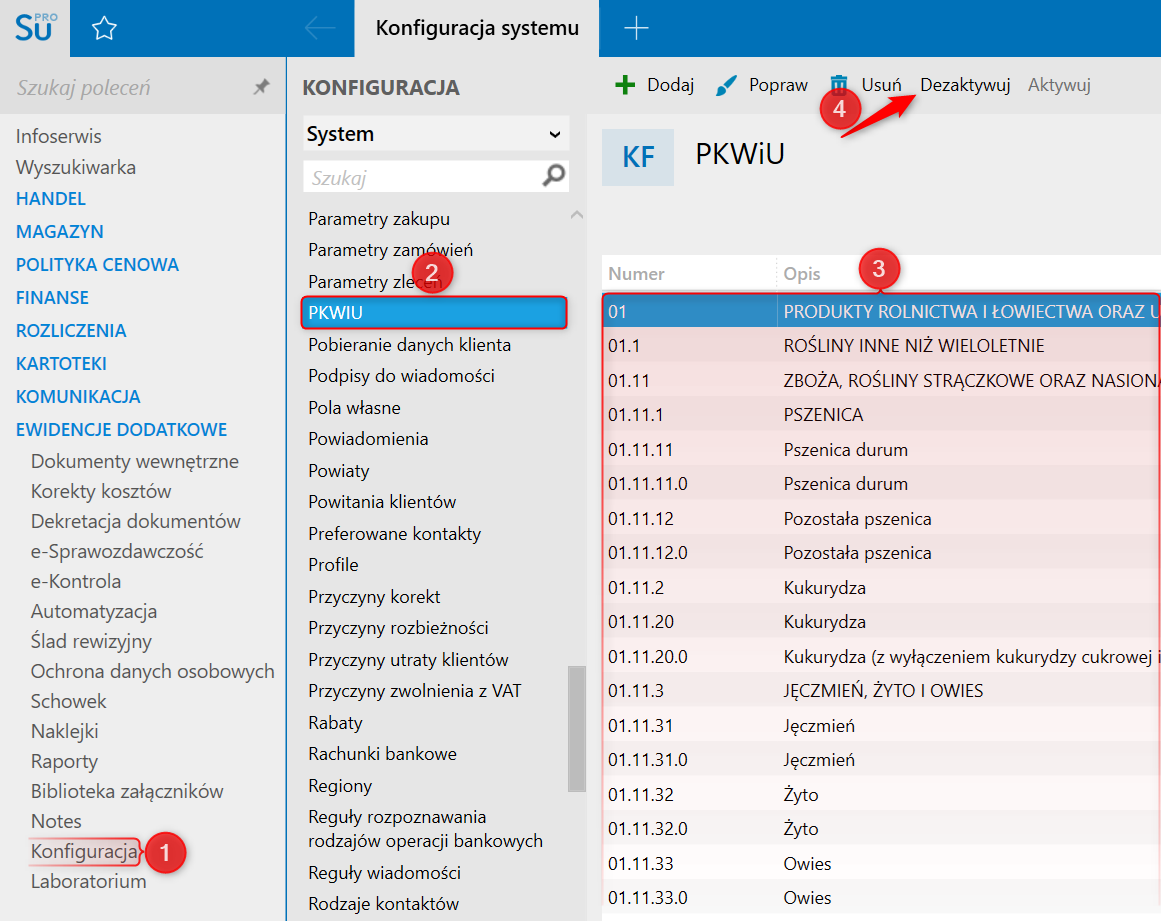Screen dimensions: 1161x921
Task: Open Dekretacja dokumentów
Action: pos(135,521)
